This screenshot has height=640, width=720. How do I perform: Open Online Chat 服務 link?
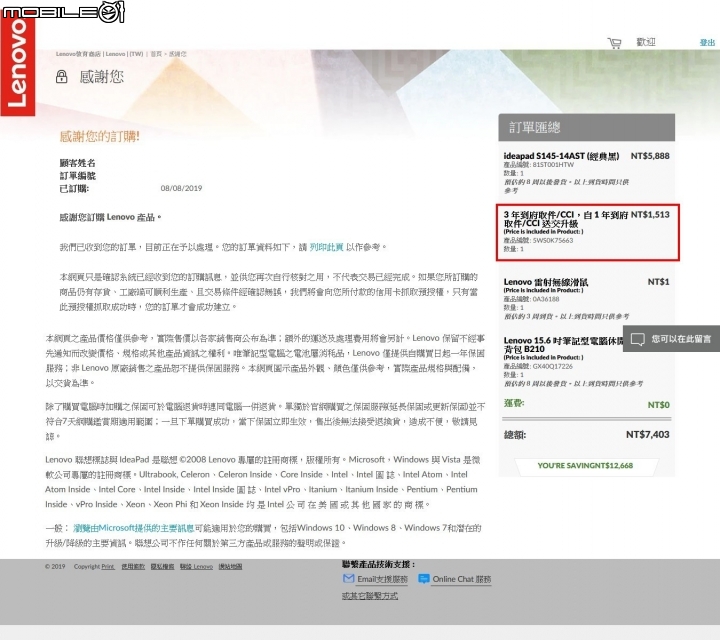pos(461,579)
